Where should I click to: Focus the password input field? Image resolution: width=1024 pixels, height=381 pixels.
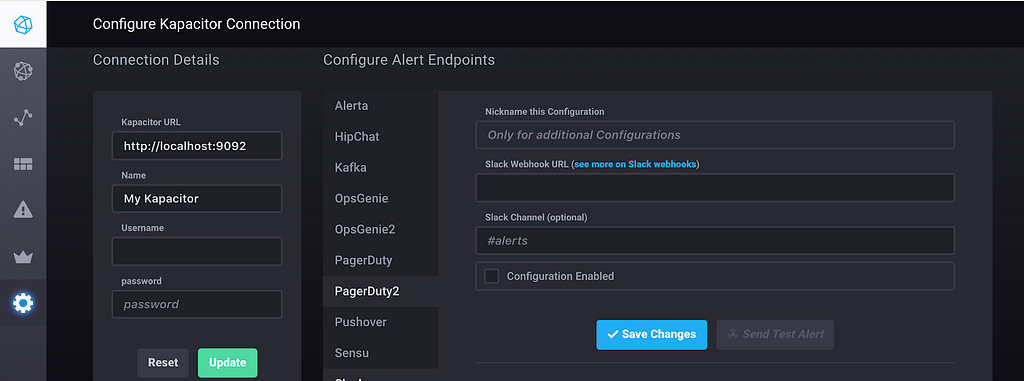(197, 305)
